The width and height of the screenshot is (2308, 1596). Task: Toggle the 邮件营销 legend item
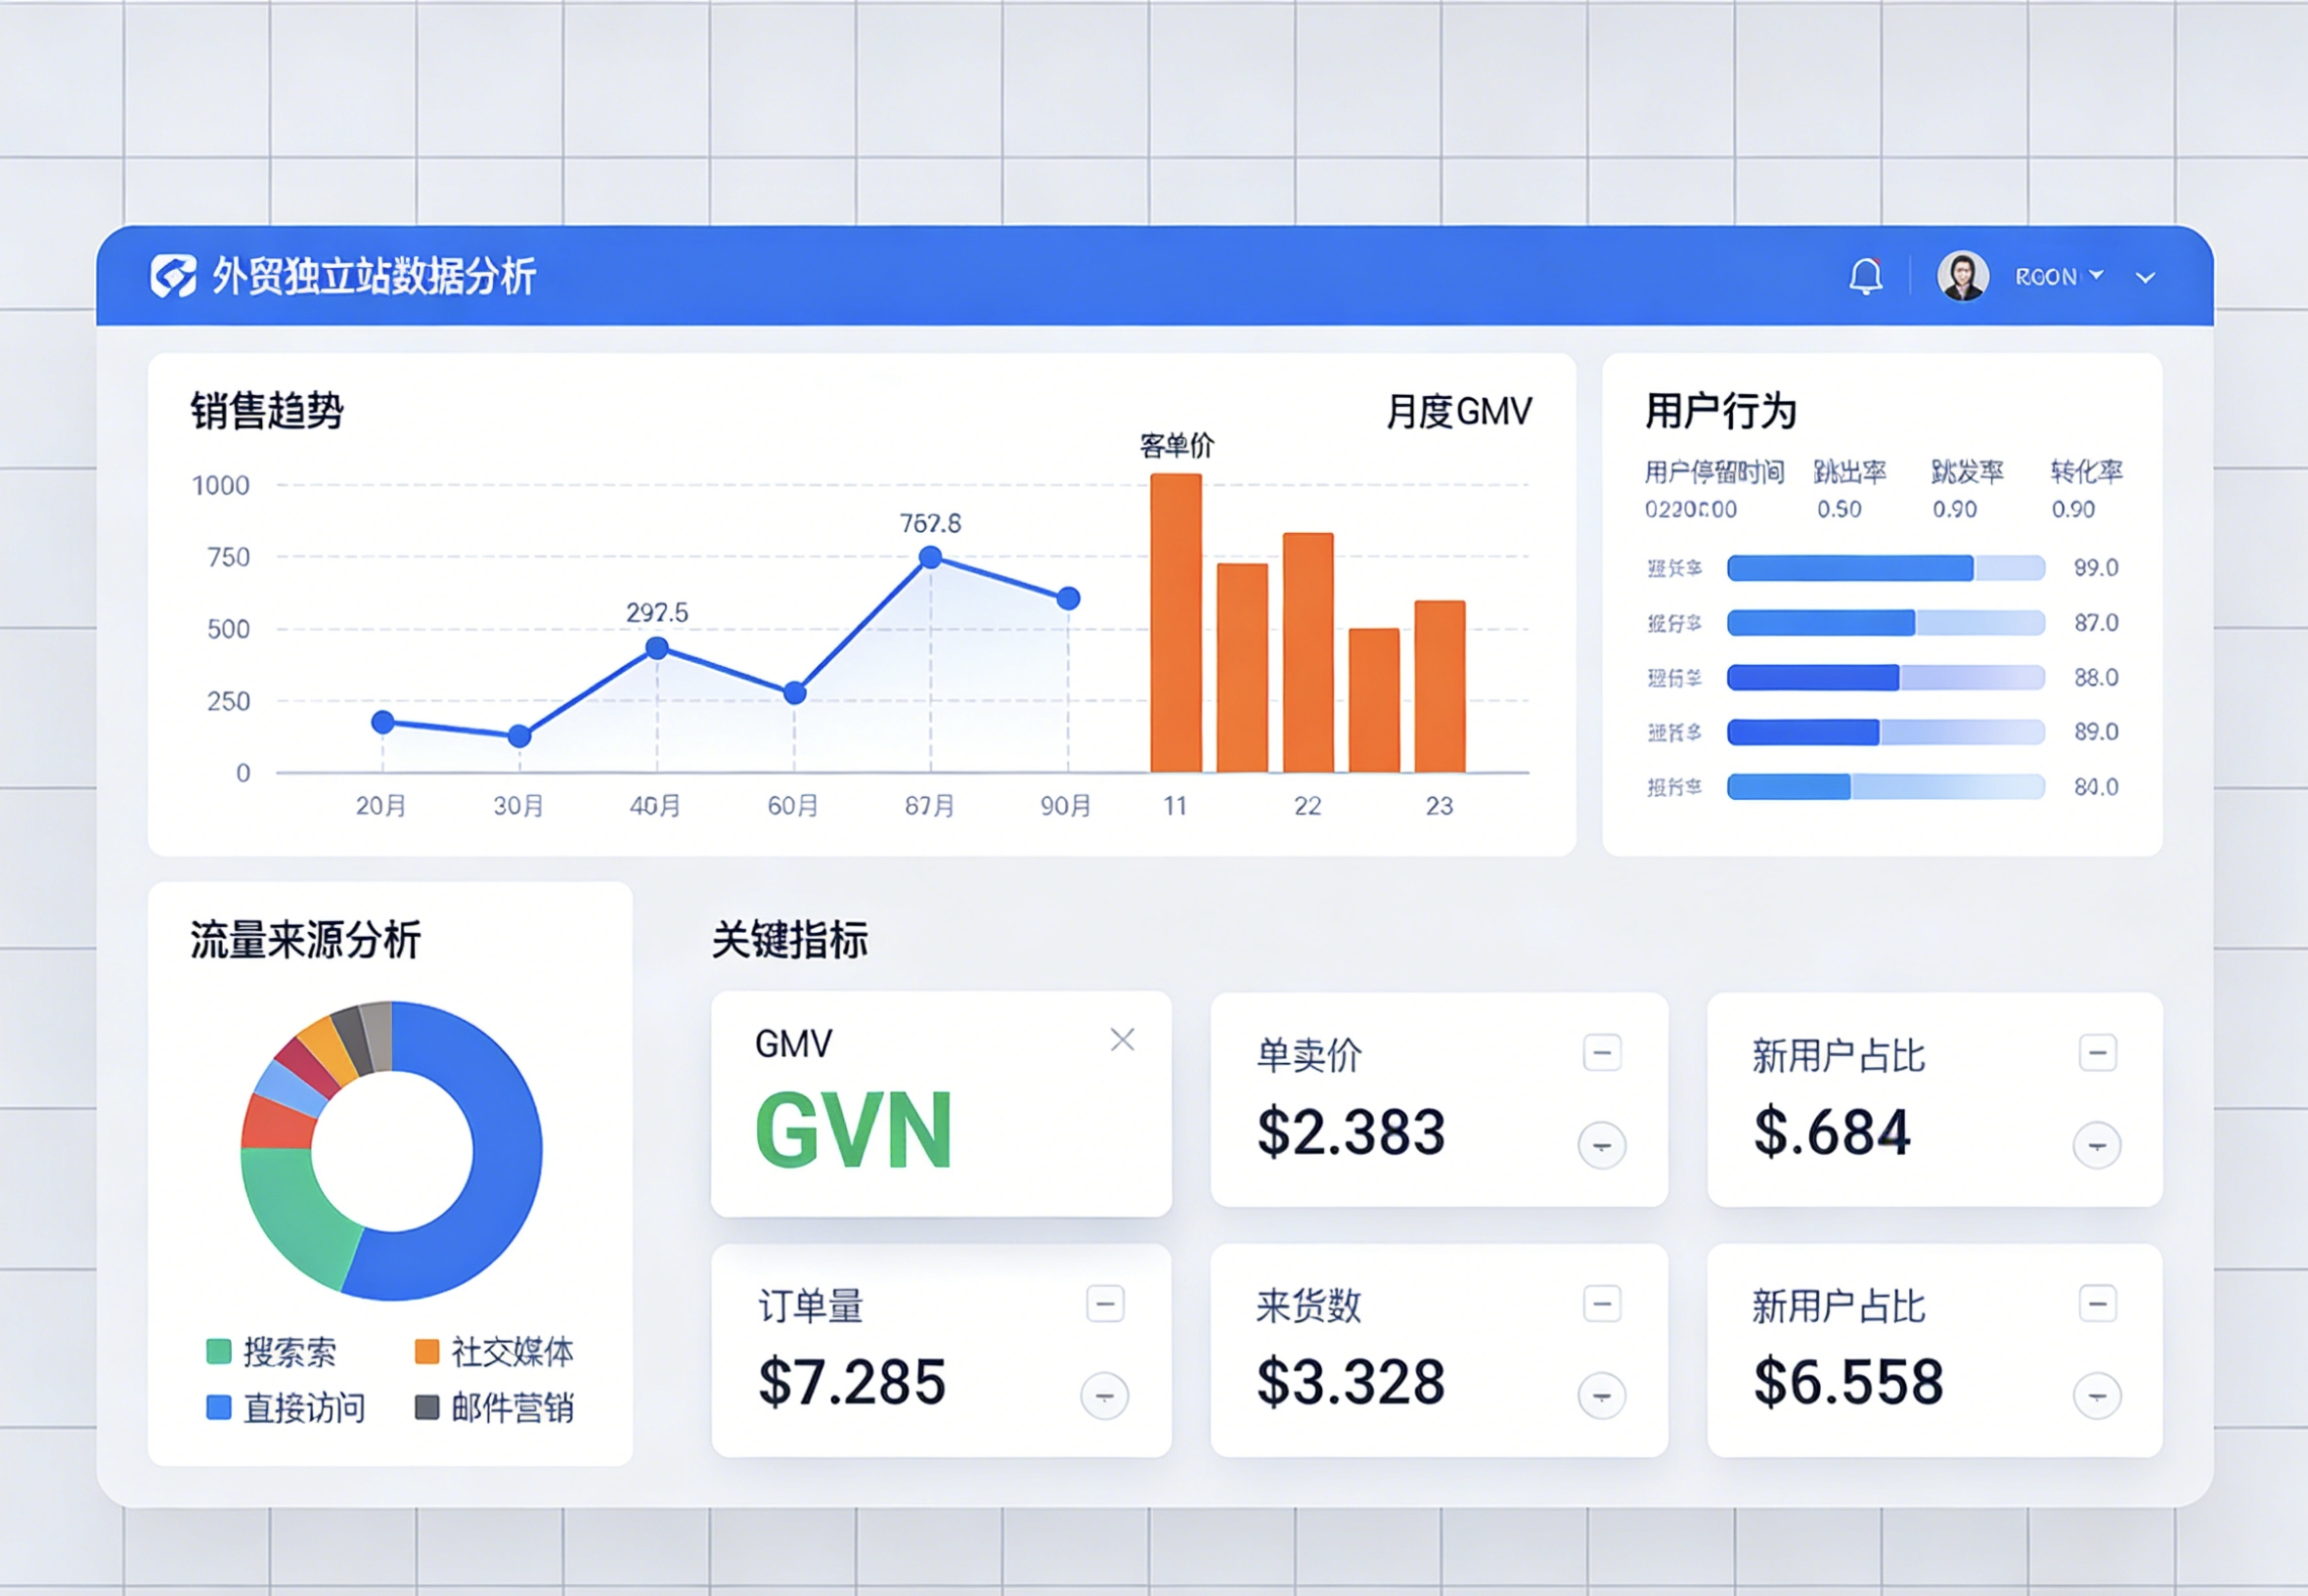(494, 1408)
